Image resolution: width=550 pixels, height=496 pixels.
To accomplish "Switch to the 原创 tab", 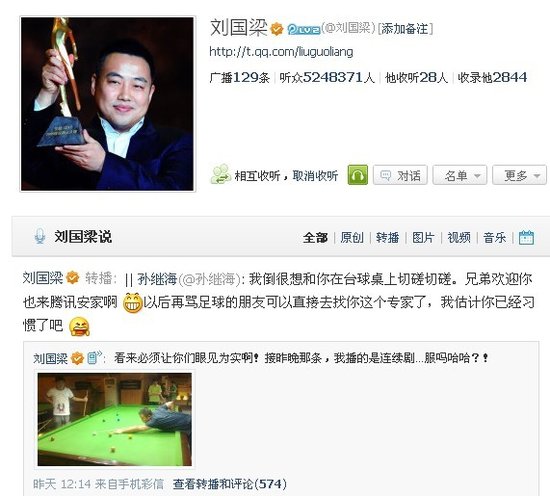I will [x=352, y=237].
